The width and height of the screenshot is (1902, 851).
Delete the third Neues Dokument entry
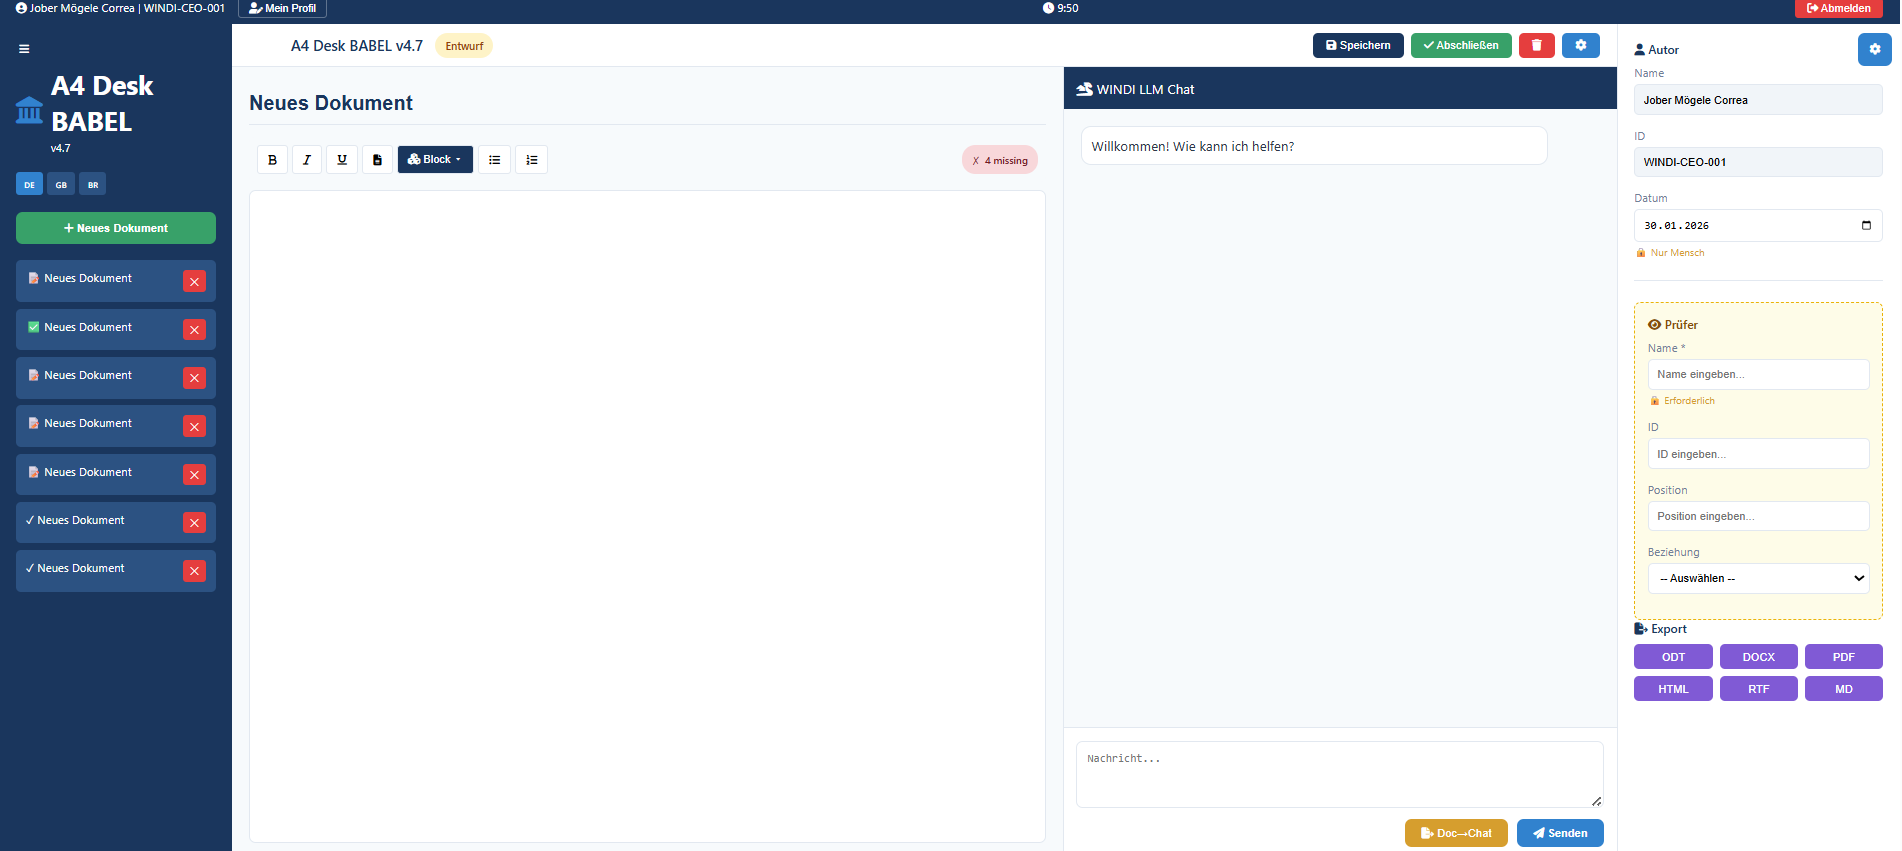pos(194,378)
